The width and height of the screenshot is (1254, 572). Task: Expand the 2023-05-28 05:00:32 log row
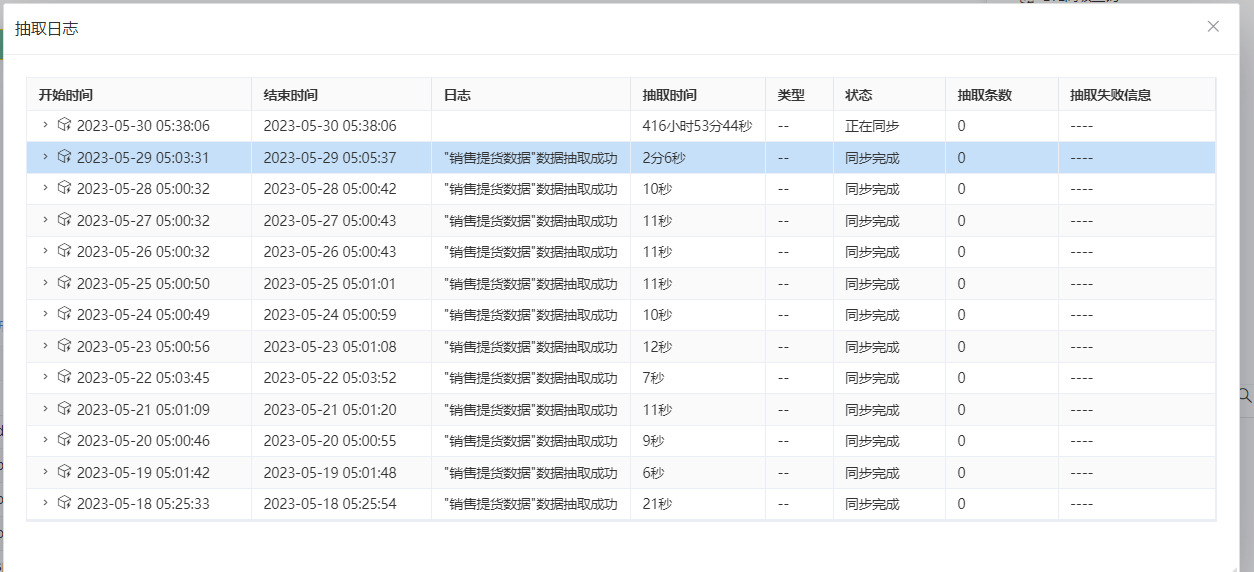coord(45,188)
